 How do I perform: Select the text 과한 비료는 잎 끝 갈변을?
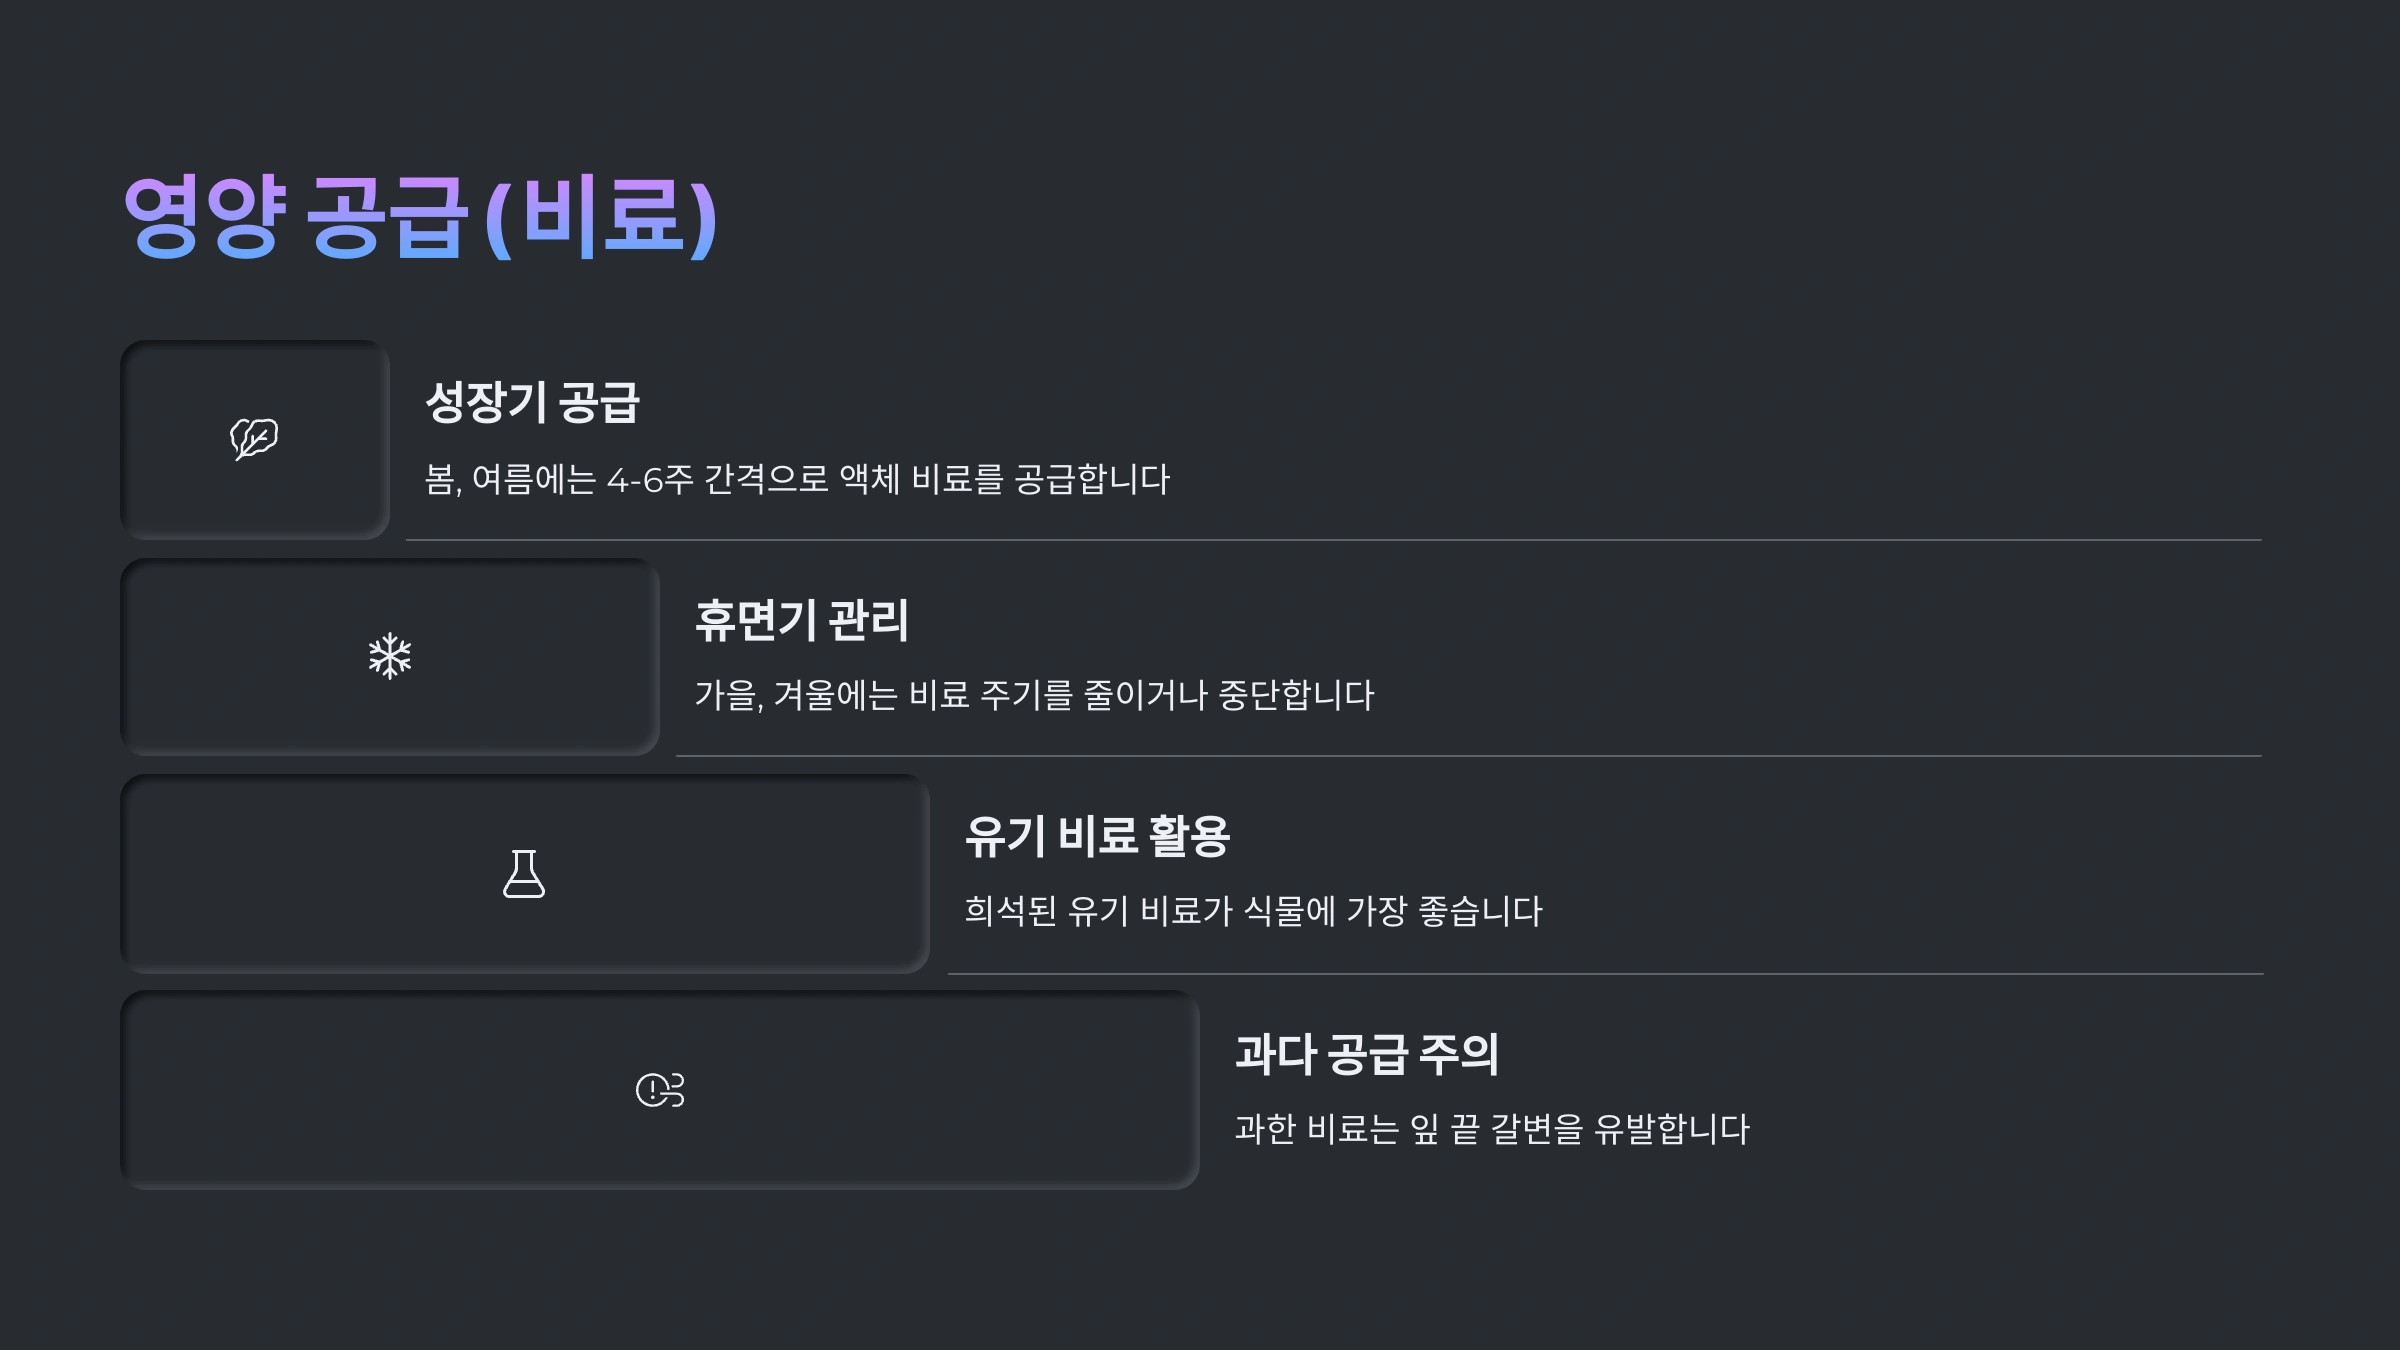click(1410, 1128)
